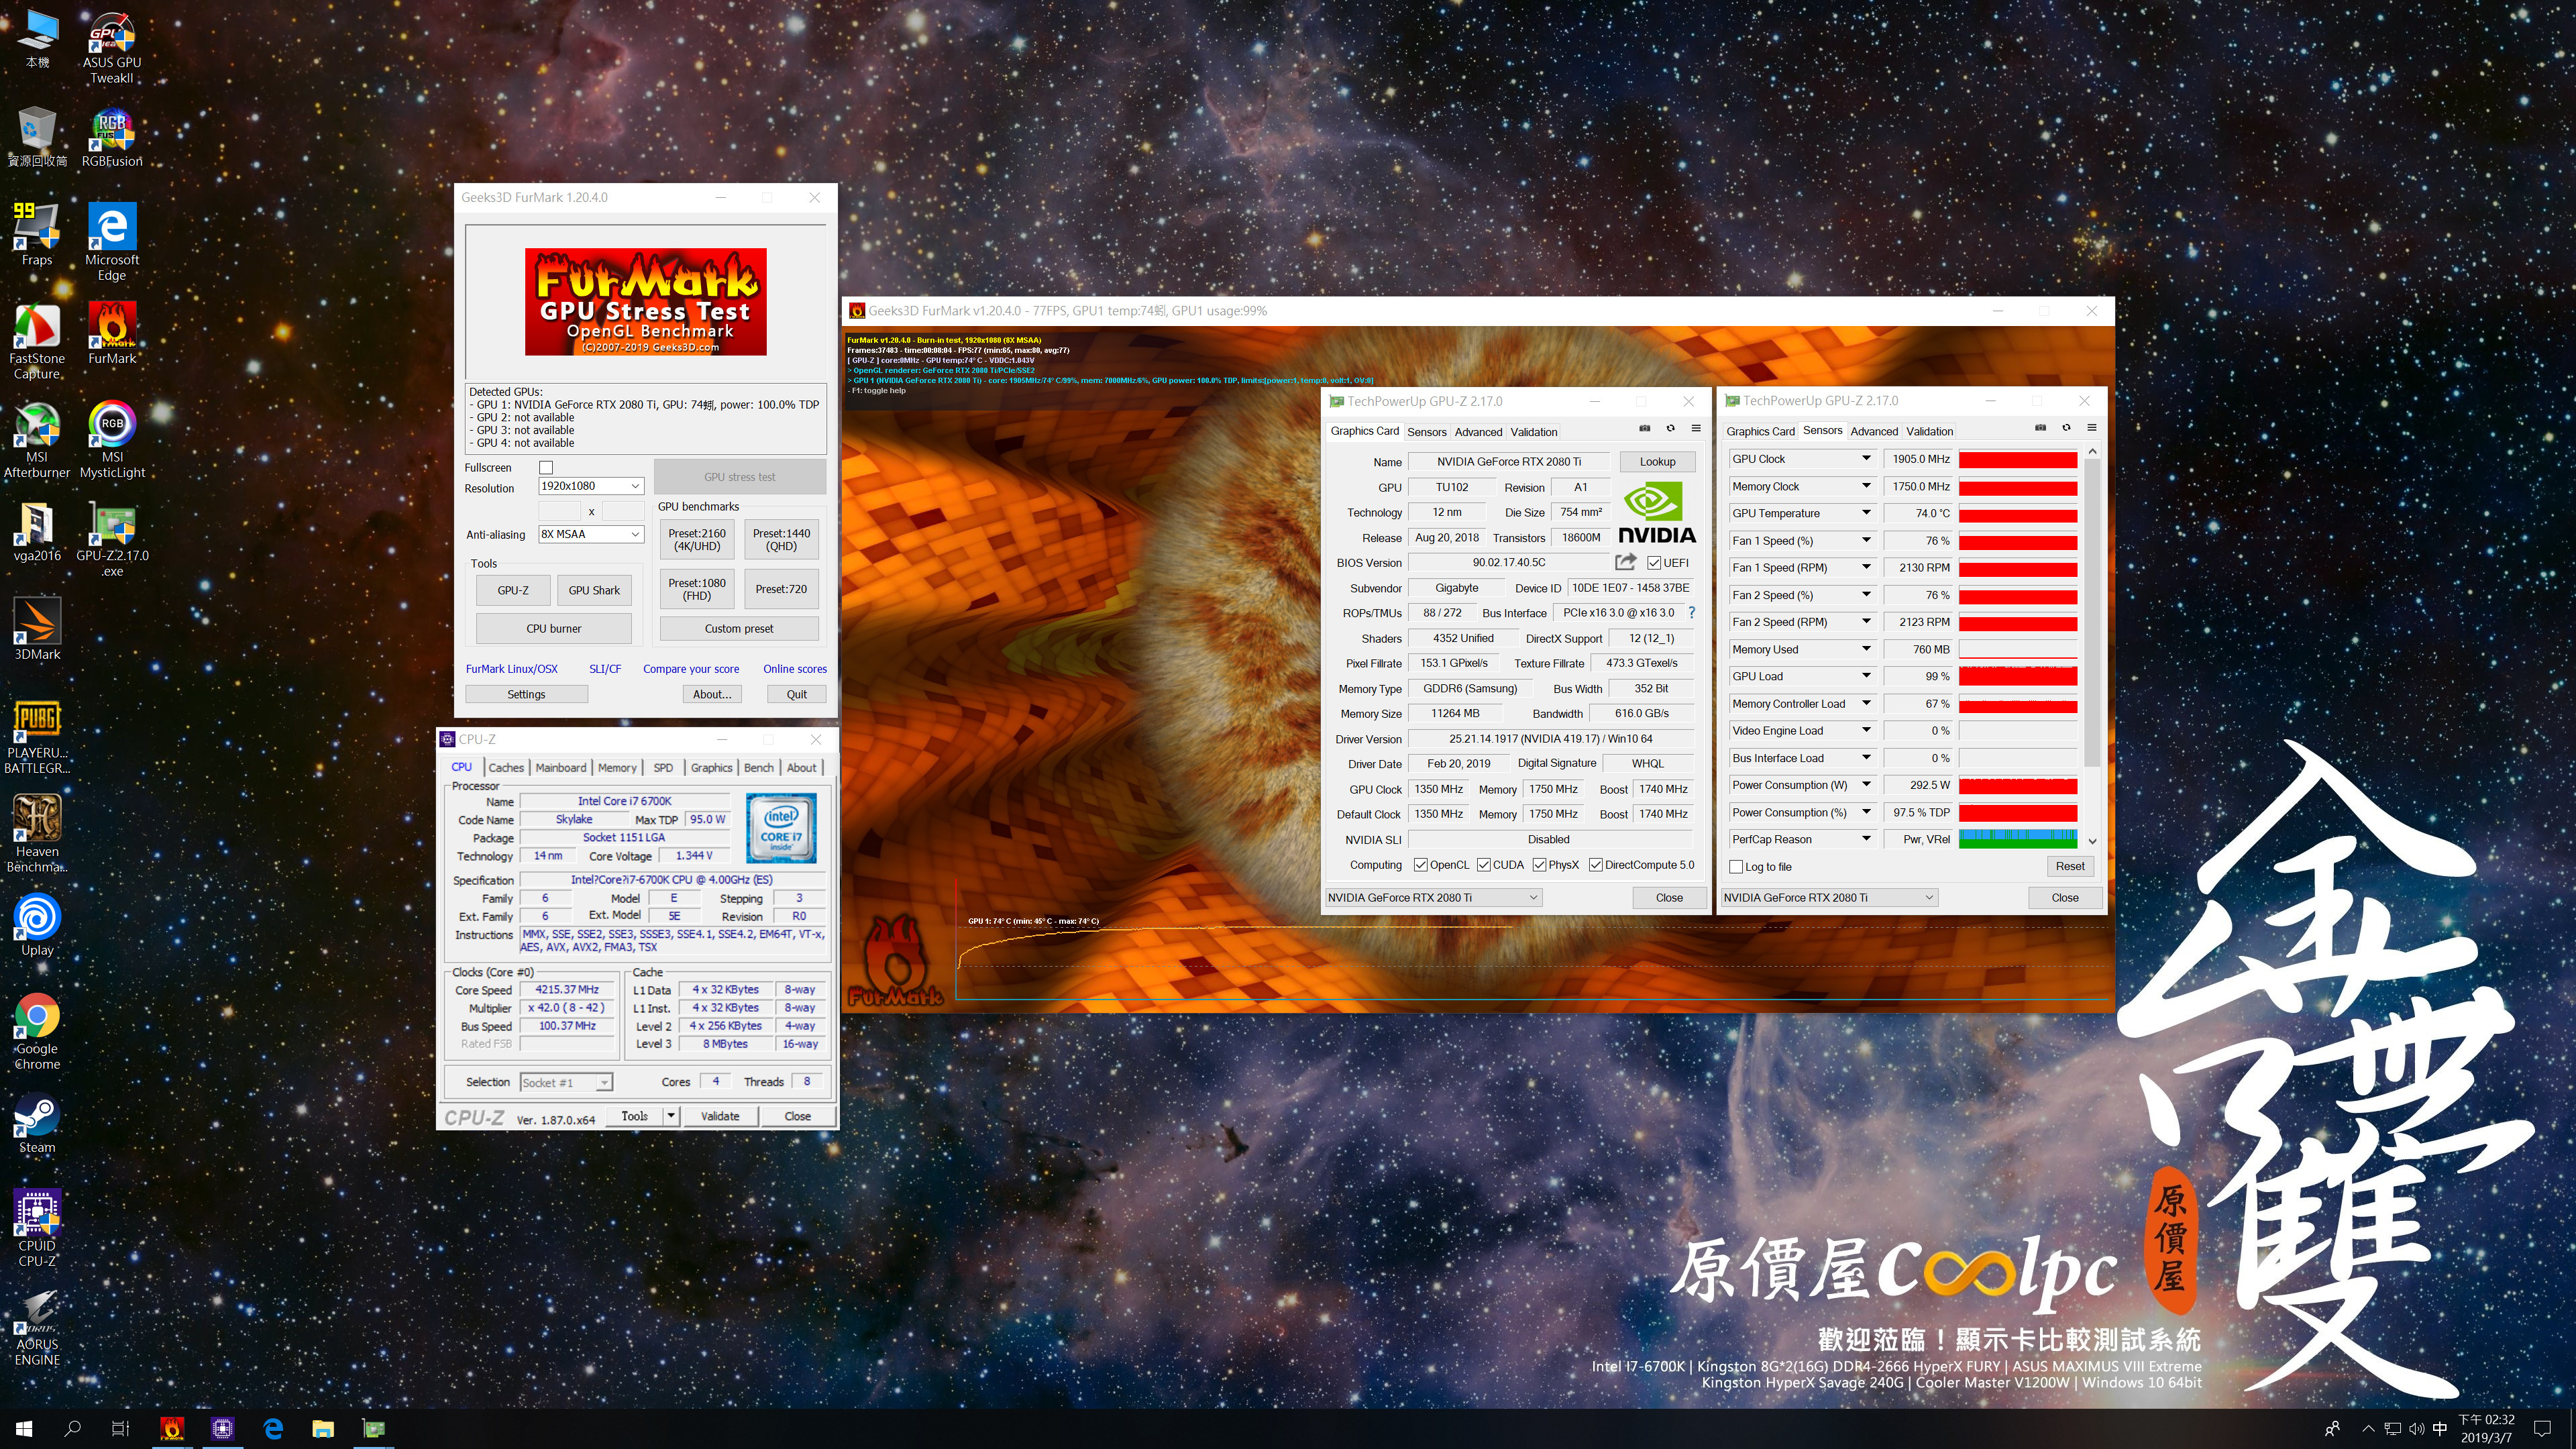The height and width of the screenshot is (1449, 2576).
Task: Open hamburger menu in GPU-Z Sensors window
Action: [2091, 428]
